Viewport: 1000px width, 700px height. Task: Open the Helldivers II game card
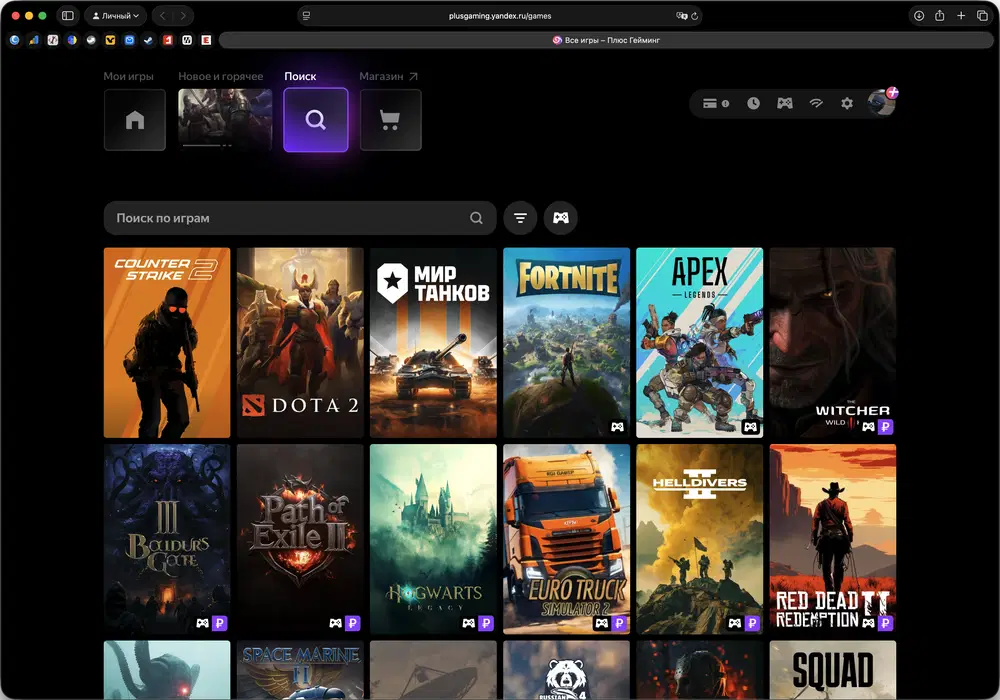click(x=700, y=539)
